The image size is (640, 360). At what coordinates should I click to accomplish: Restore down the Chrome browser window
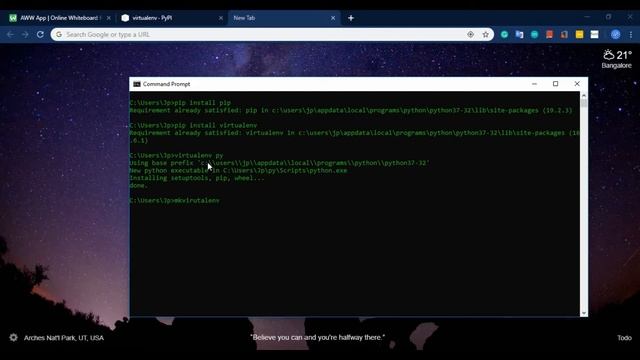pyautogui.click(x=609, y=17)
